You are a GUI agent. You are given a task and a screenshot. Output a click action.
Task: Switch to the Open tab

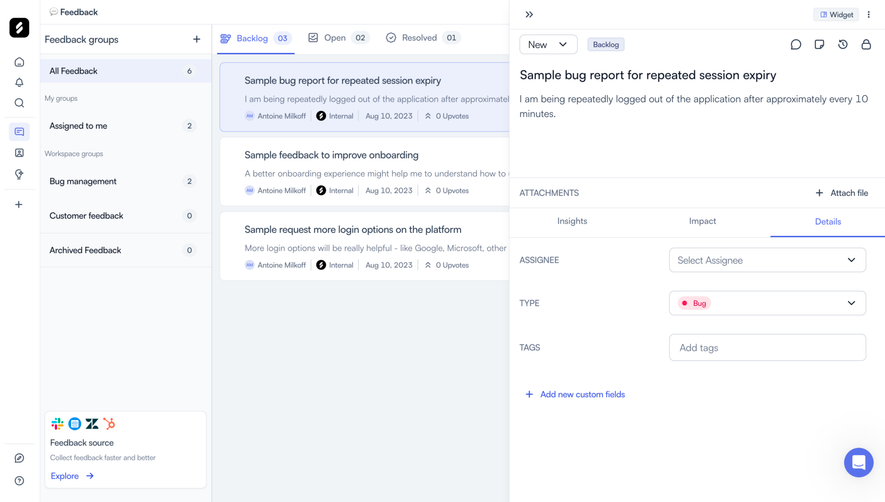tap(338, 38)
